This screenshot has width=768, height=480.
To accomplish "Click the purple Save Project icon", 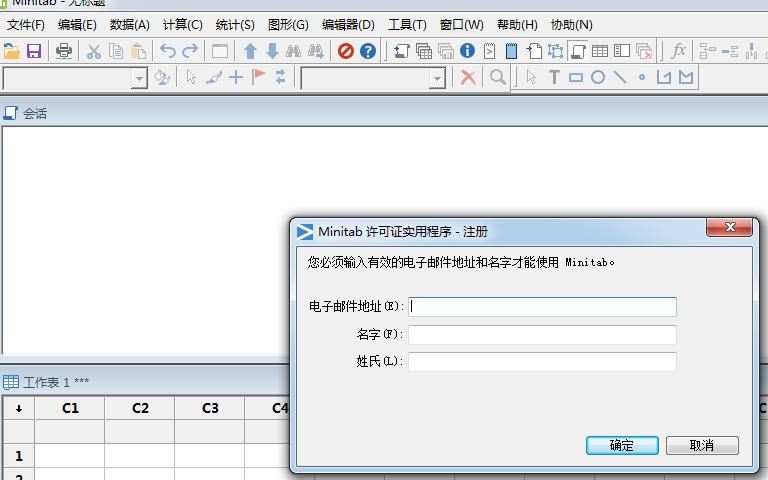I will click(34, 51).
